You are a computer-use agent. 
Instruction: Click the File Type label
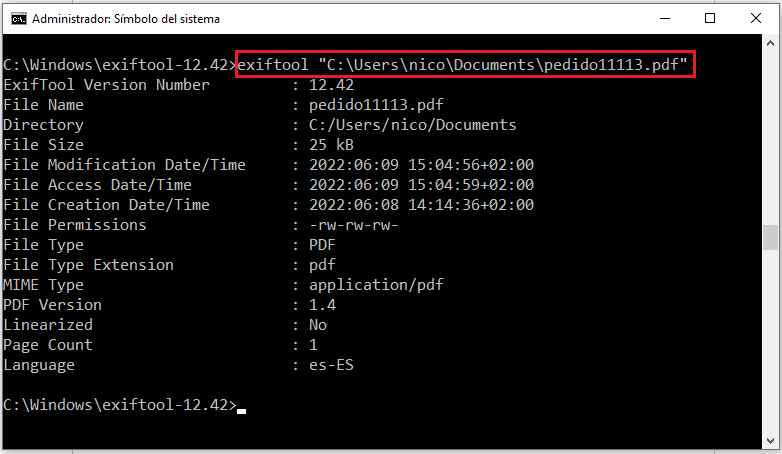43,245
